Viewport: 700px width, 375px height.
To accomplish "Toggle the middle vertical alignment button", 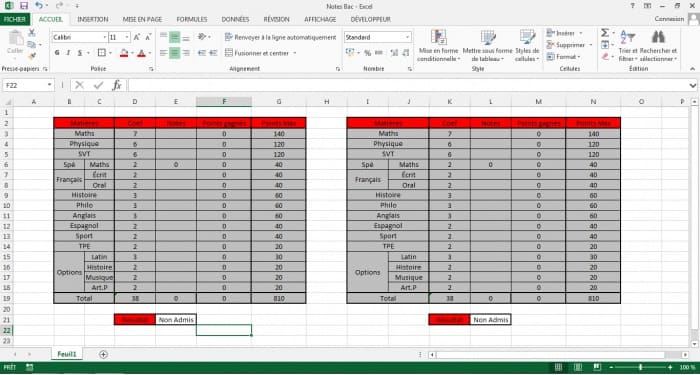I will tap(175, 37).
